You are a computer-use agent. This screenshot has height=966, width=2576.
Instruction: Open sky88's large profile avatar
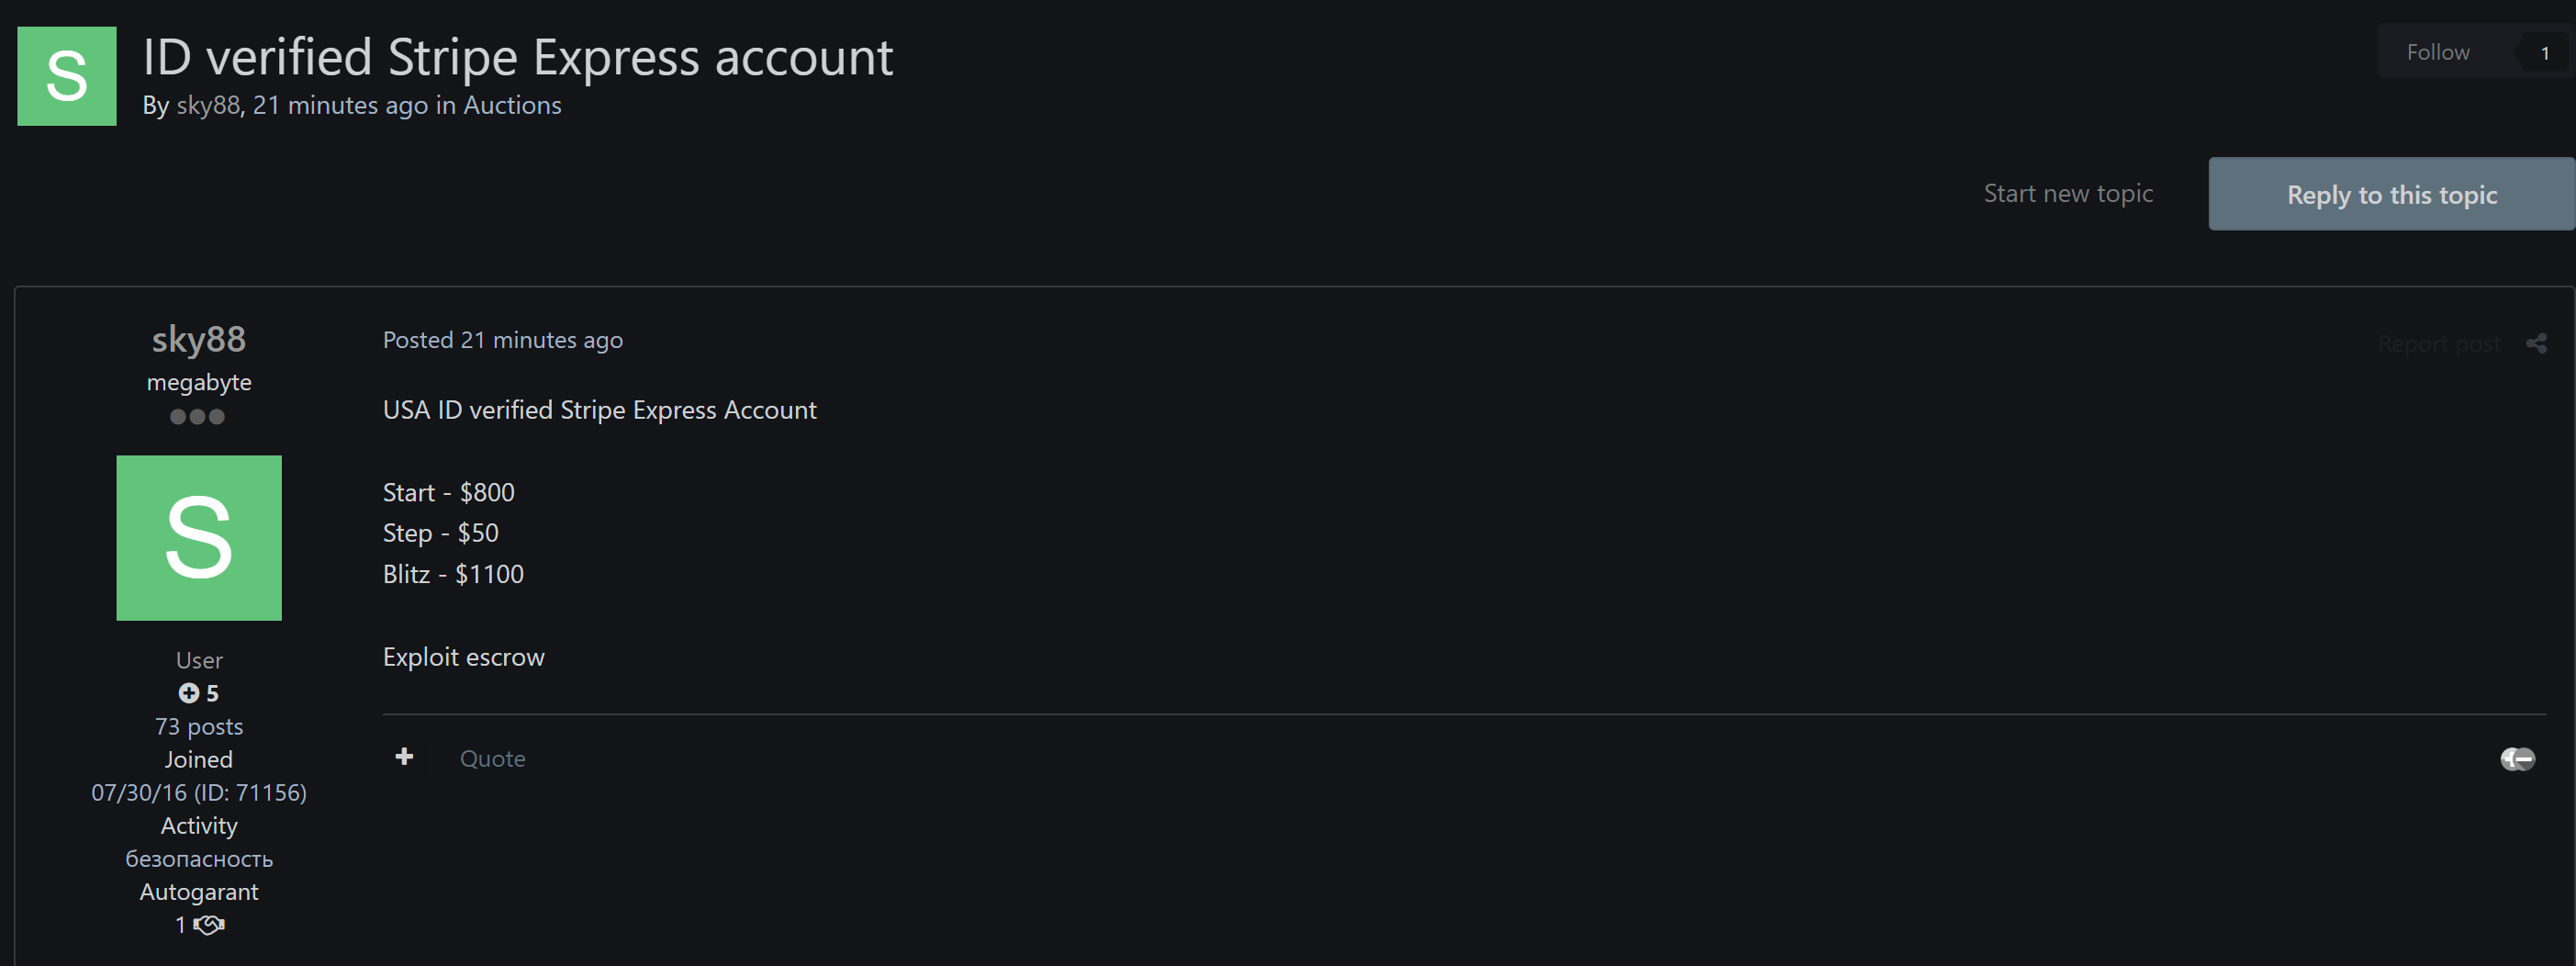199,538
